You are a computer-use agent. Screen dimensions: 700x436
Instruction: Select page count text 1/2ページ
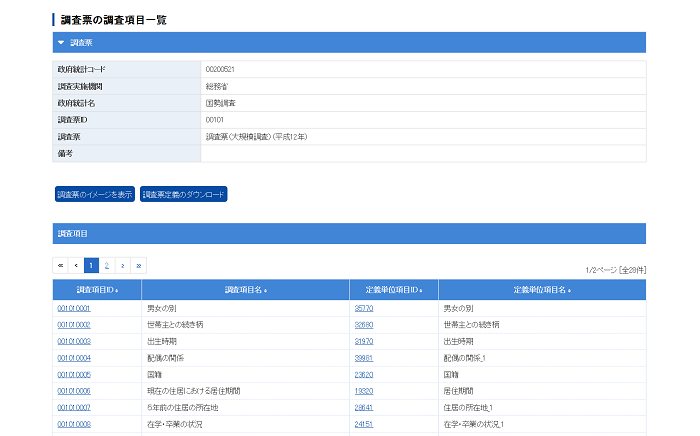pos(601,270)
